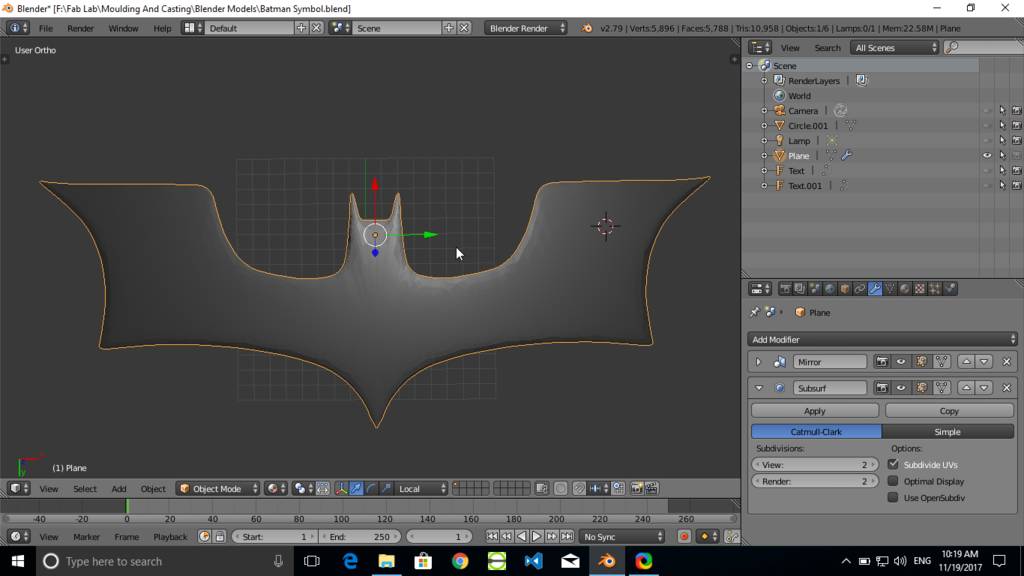Expand the Mirror modifier panel
The width and height of the screenshot is (1024, 576).
(x=758, y=362)
